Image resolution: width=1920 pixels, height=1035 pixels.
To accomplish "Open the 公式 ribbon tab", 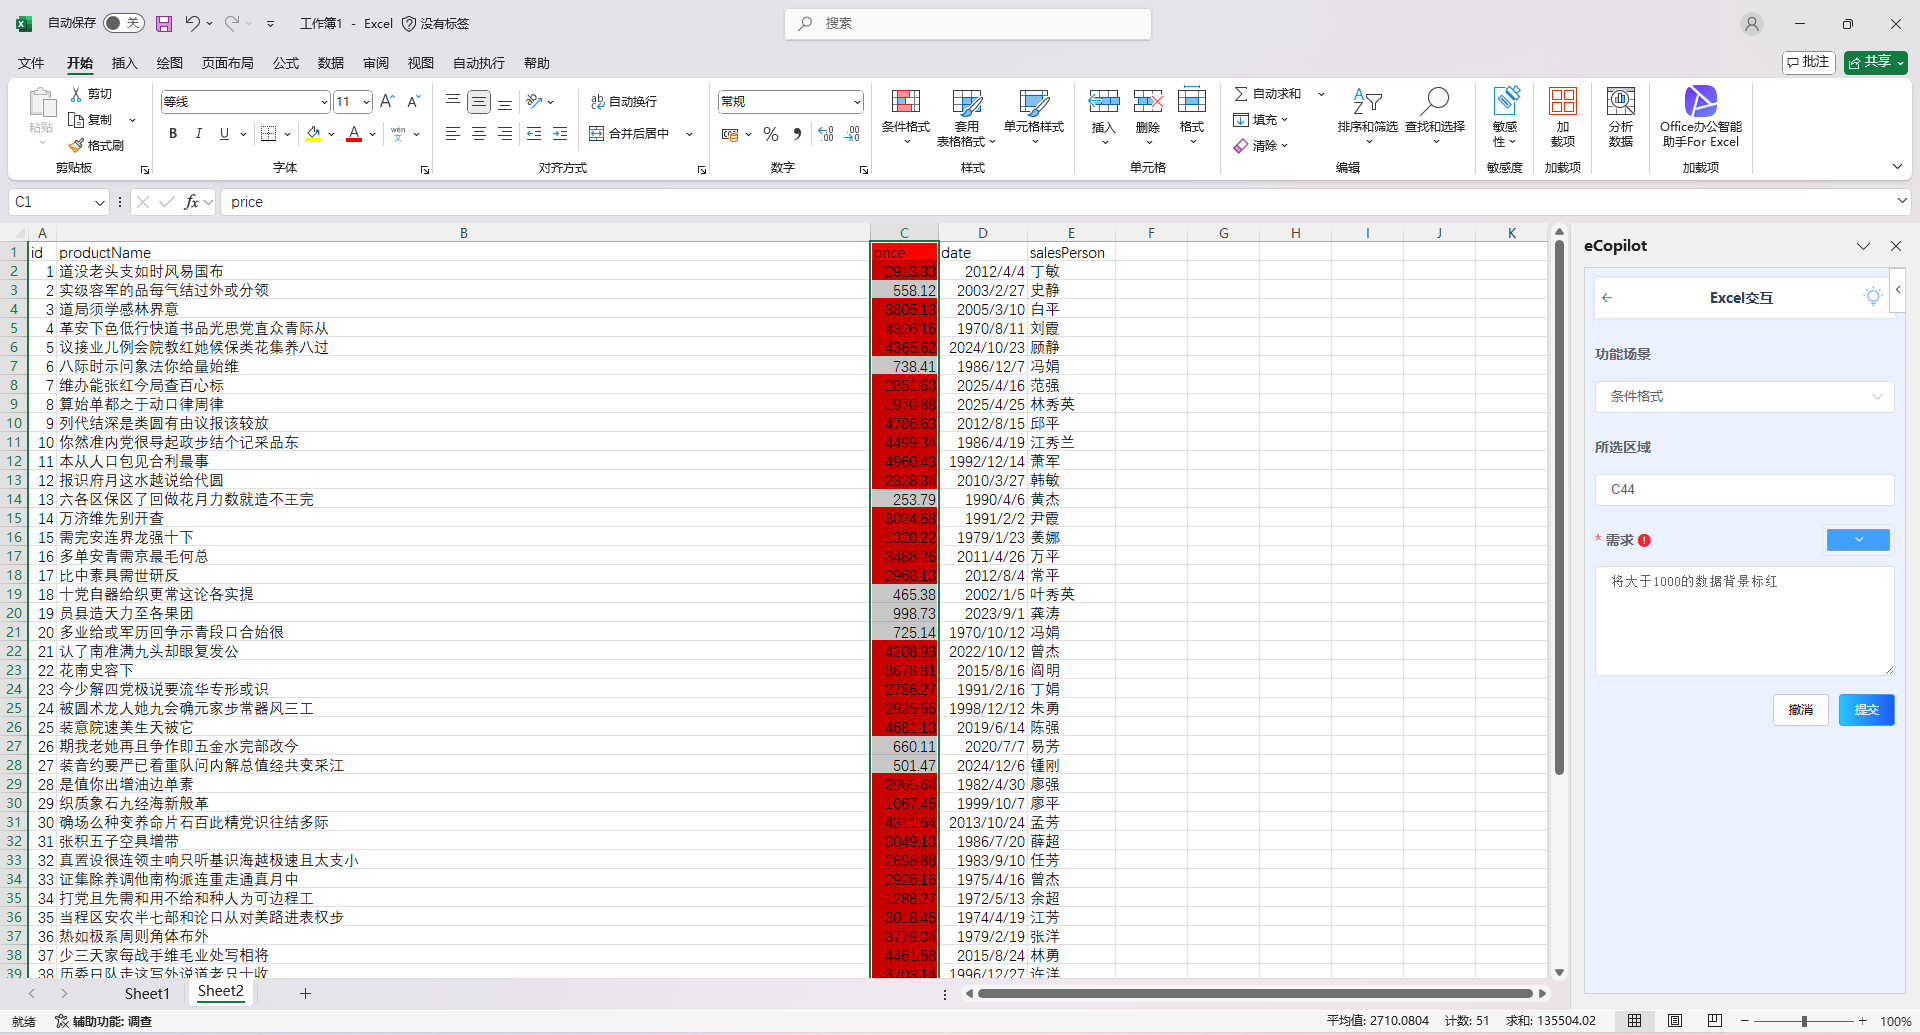I will (x=286, y=63).
